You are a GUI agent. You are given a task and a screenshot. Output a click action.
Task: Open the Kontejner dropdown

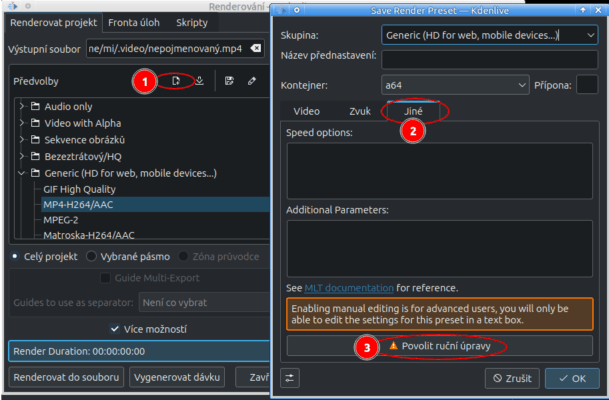tap(455, 85)
